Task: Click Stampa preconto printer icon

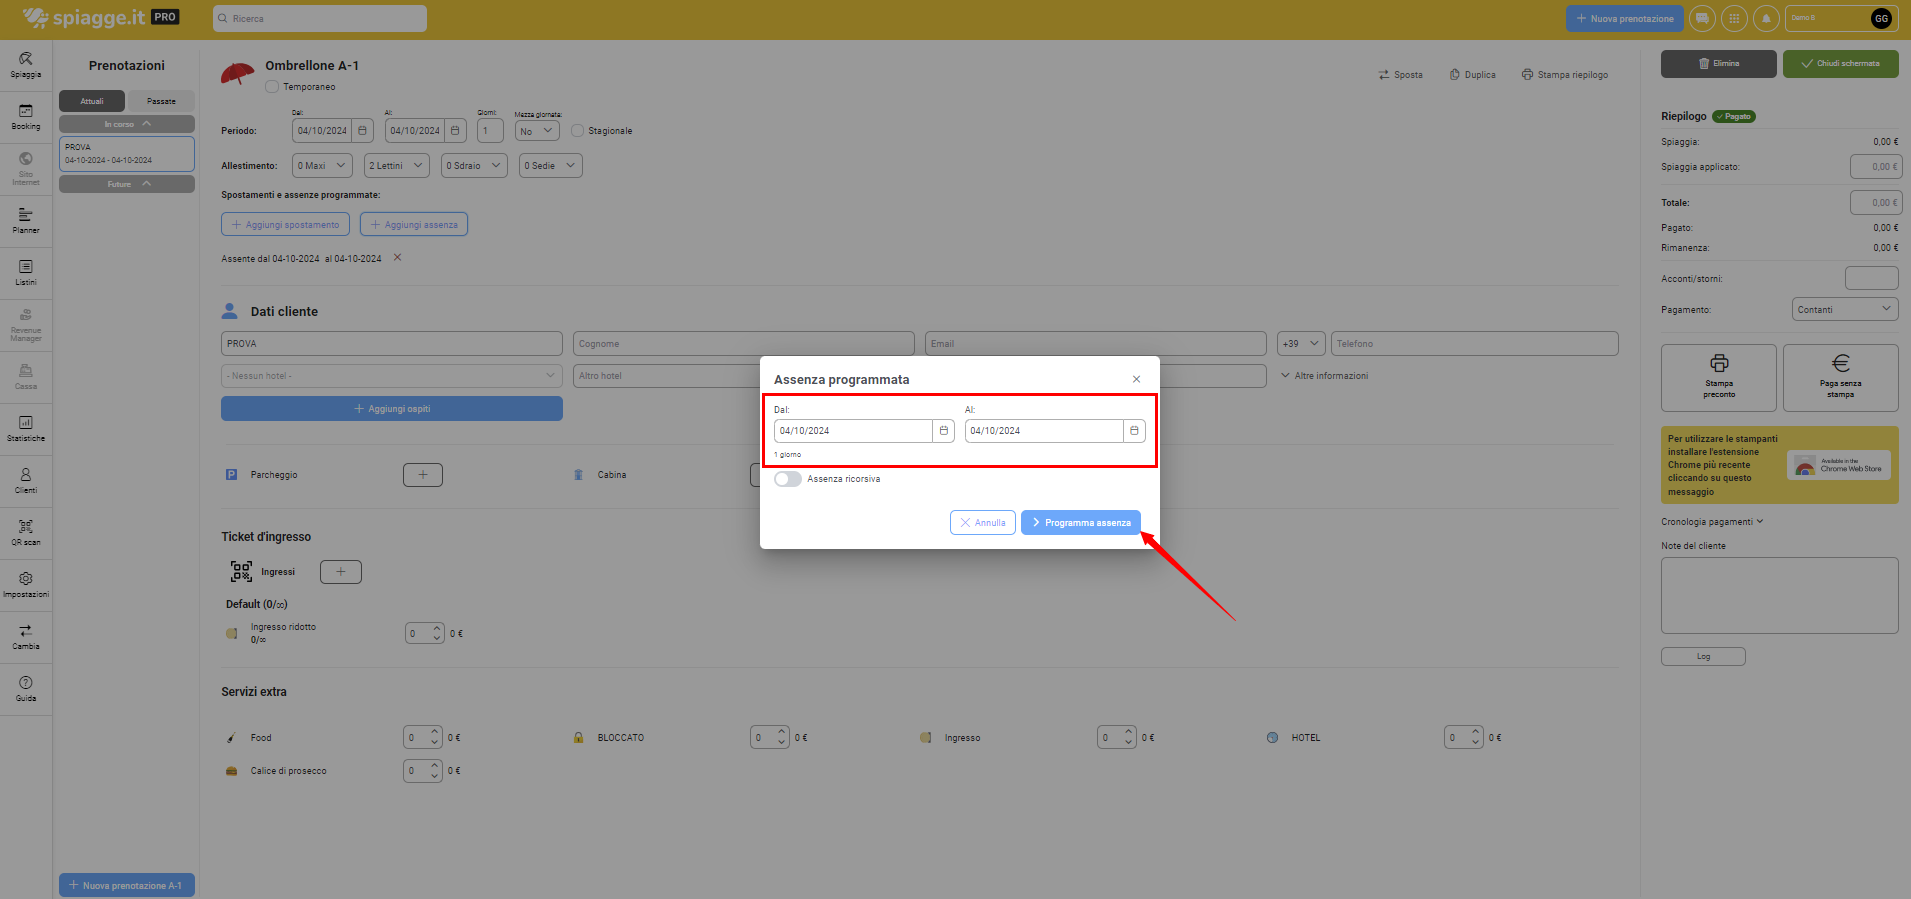Action: pyautogui.click(x=1719, y=363)
